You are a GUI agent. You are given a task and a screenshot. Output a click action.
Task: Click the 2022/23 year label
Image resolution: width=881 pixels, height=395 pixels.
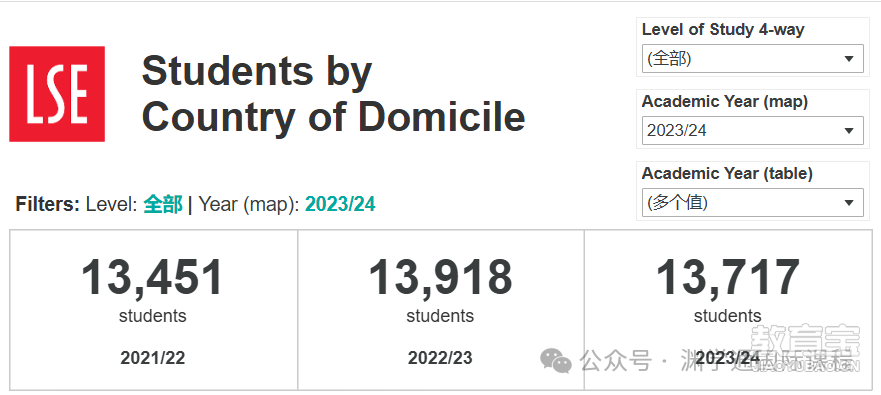coord(440,358)
